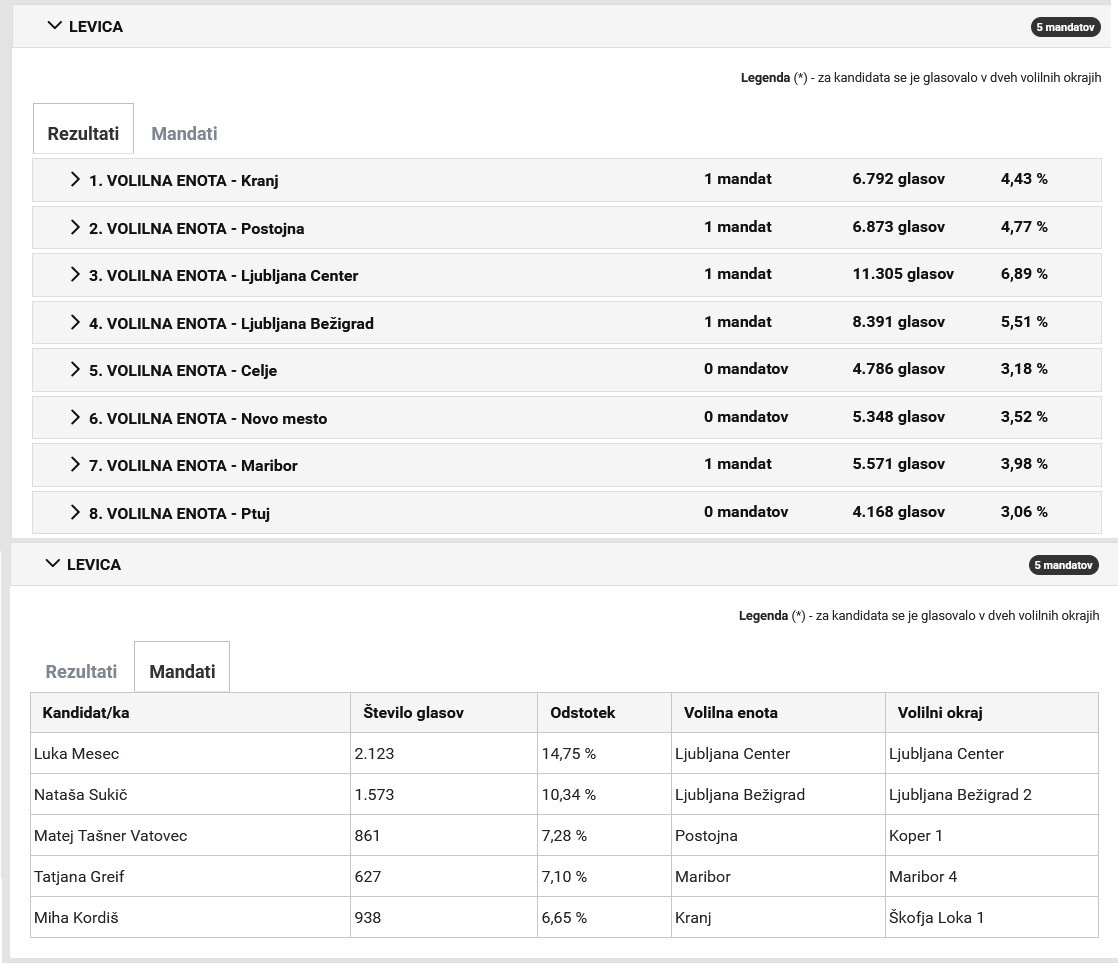Click the Škofja Loka 1 district cell

[x=992, y=917]
